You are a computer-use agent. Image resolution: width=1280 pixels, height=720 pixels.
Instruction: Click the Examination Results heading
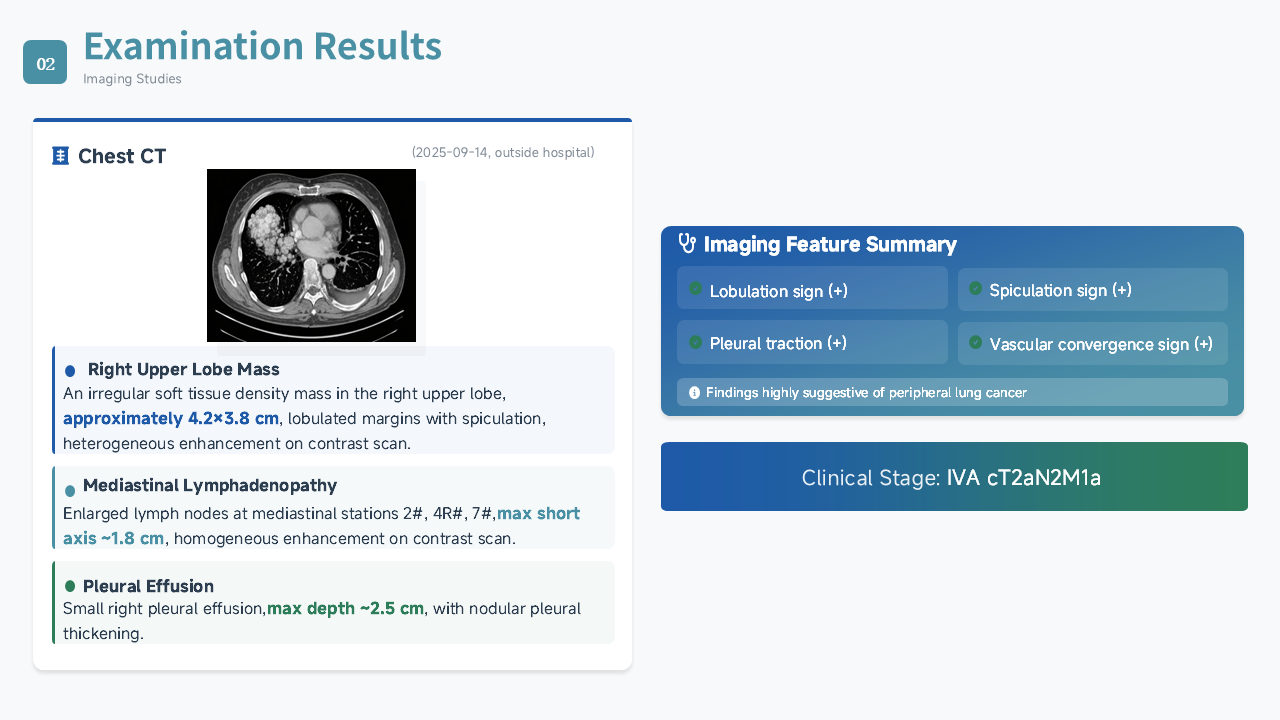coord(262,47)
